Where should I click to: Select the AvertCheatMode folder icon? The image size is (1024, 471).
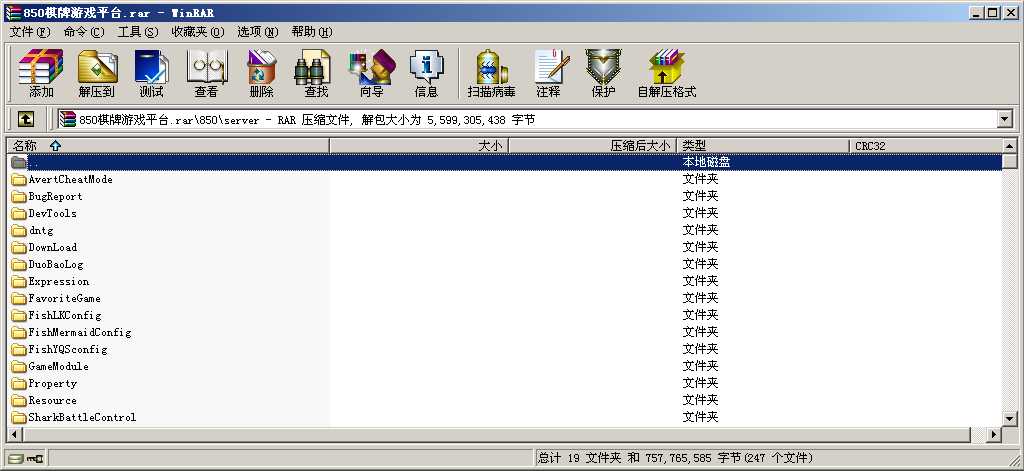pos(18,180)
